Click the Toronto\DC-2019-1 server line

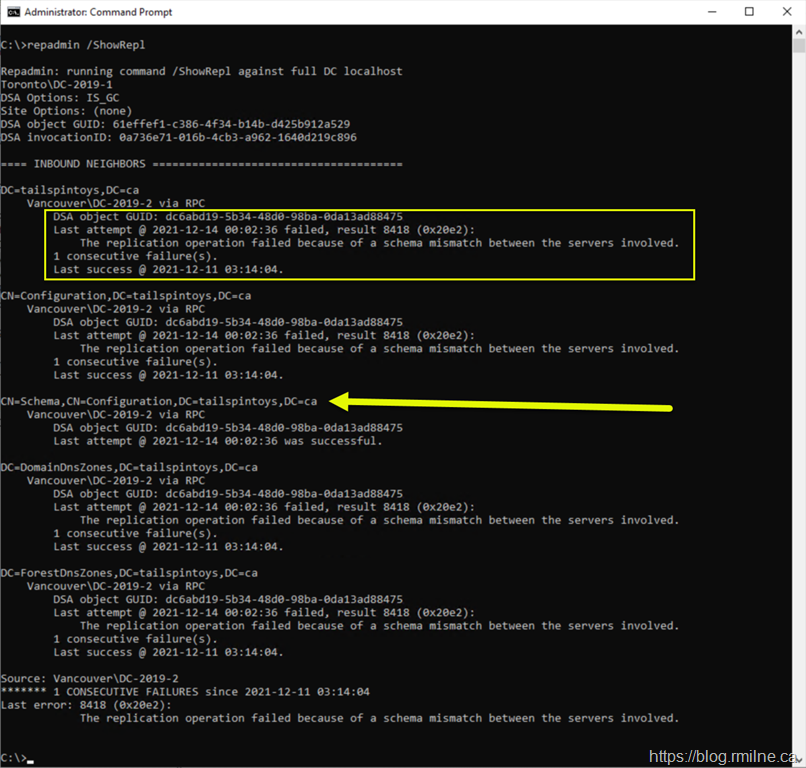(56, 85)
